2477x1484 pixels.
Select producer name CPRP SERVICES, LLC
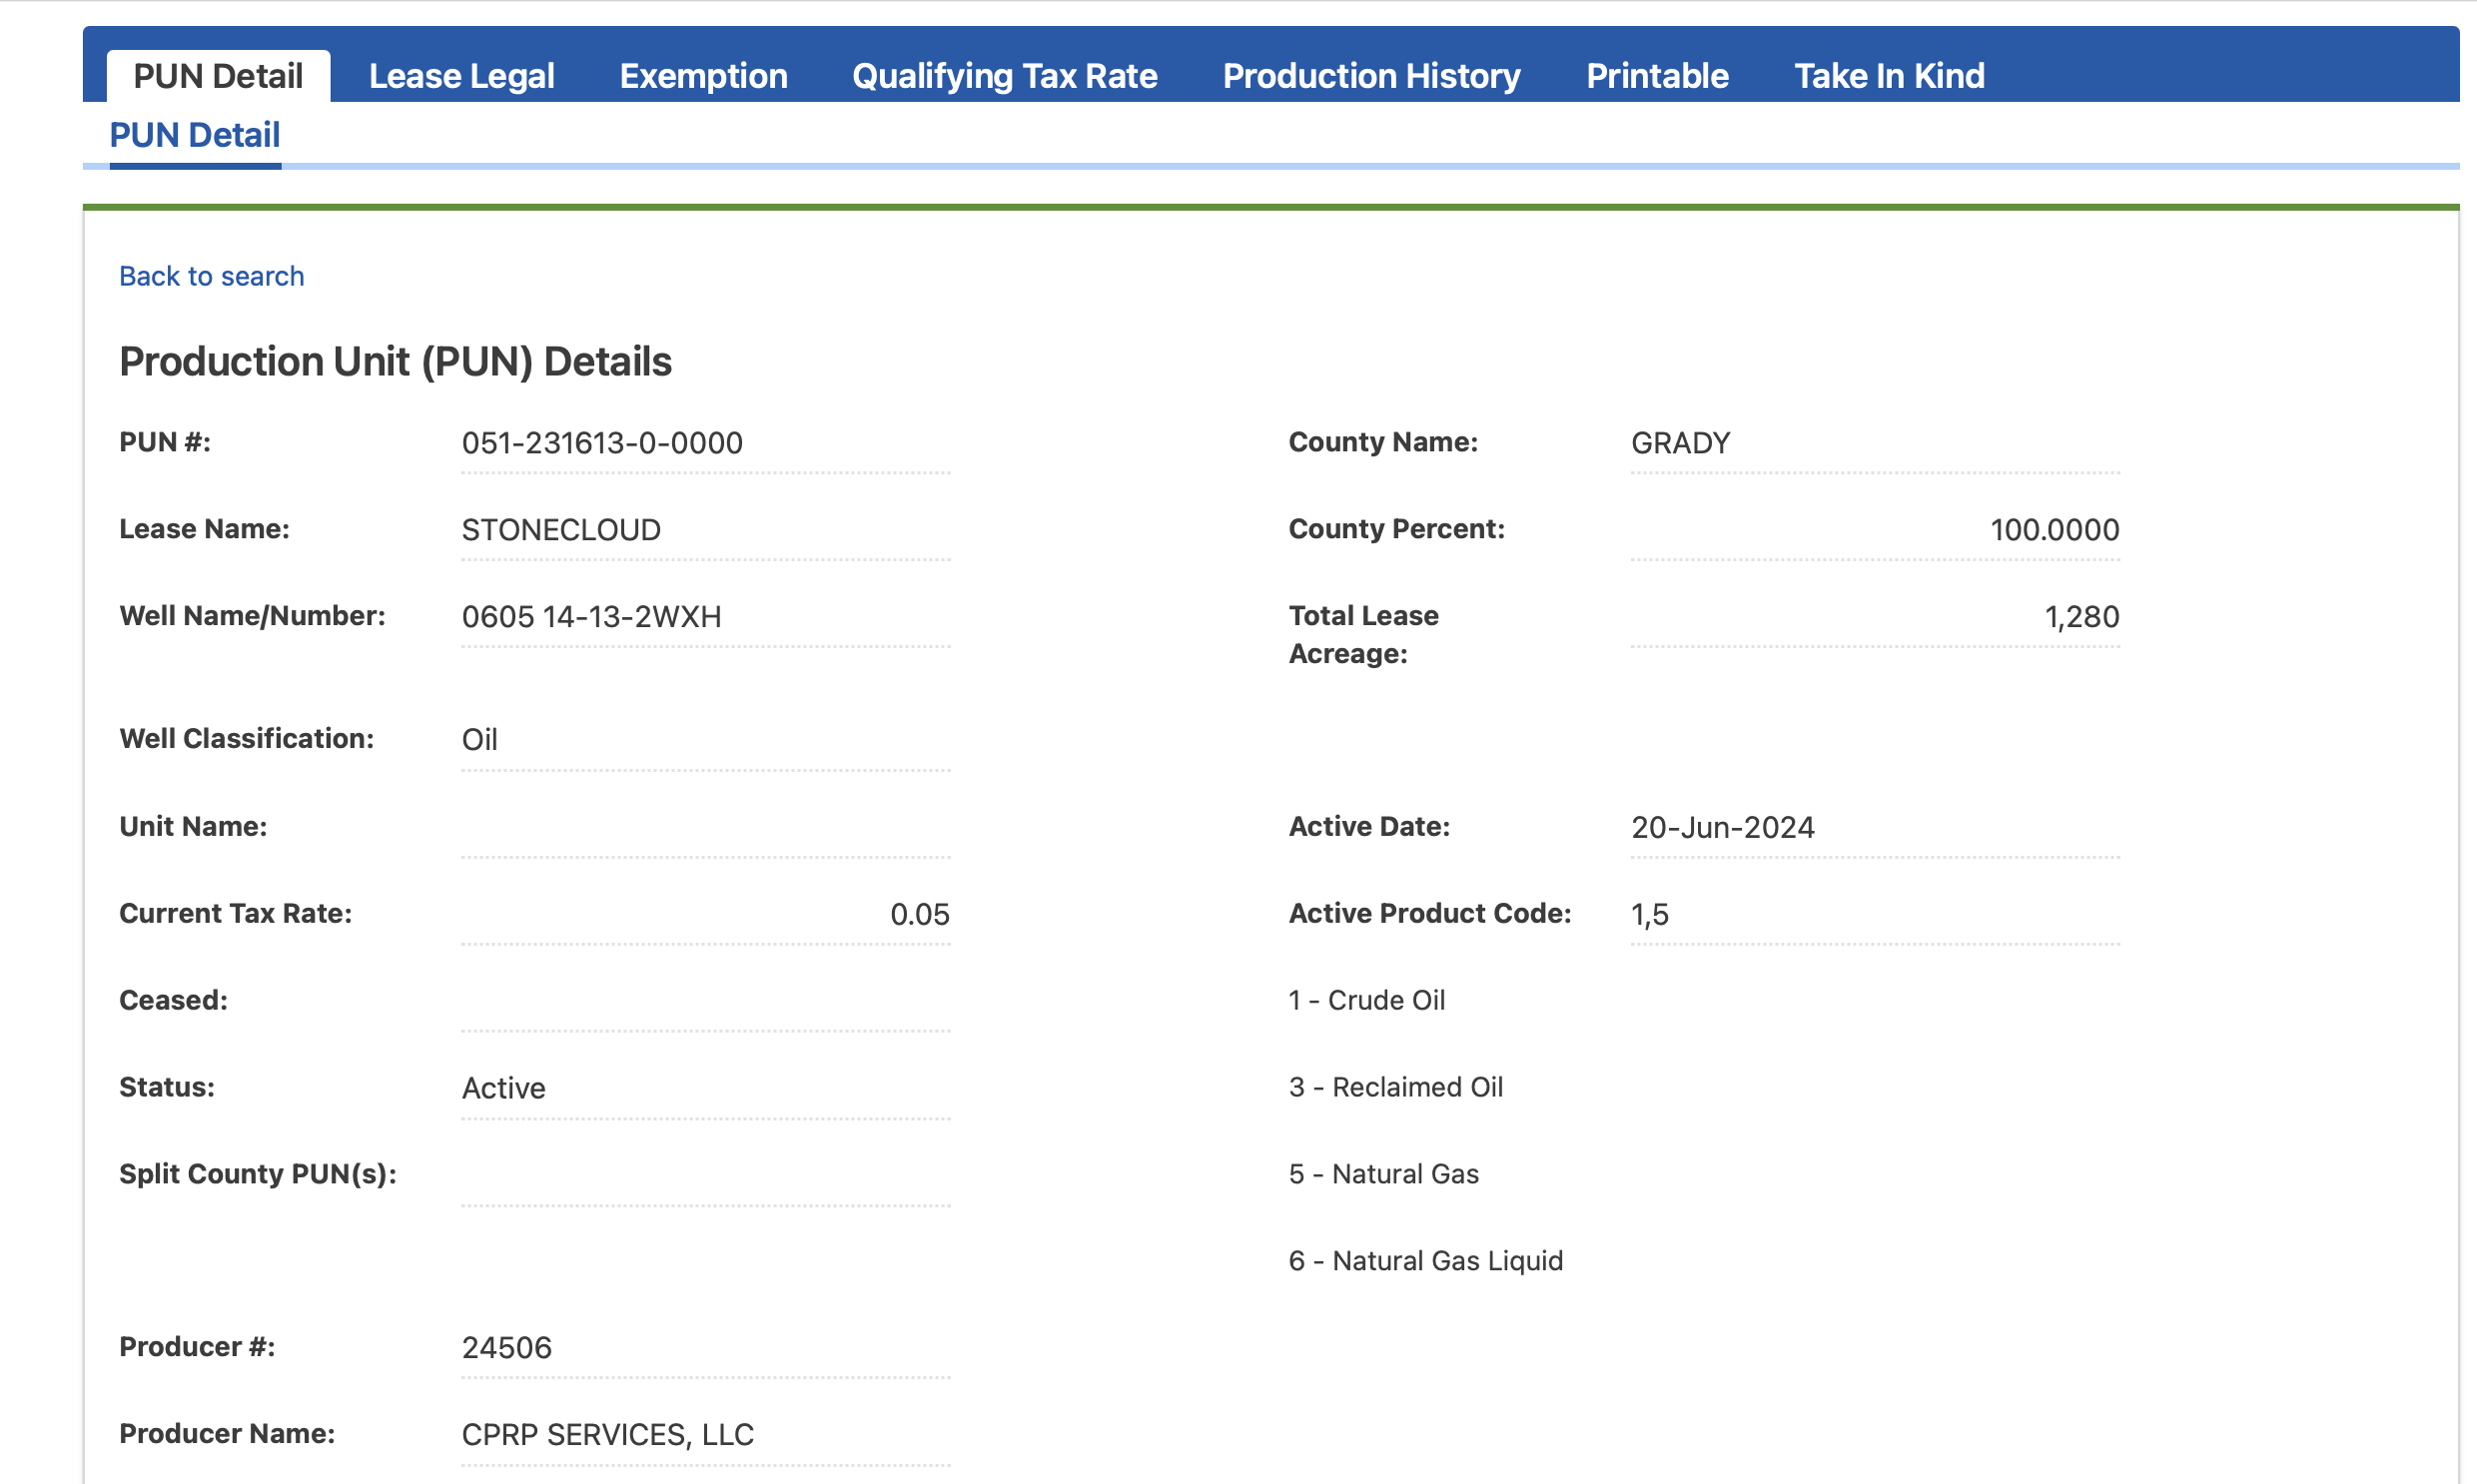pos(607,1435)
